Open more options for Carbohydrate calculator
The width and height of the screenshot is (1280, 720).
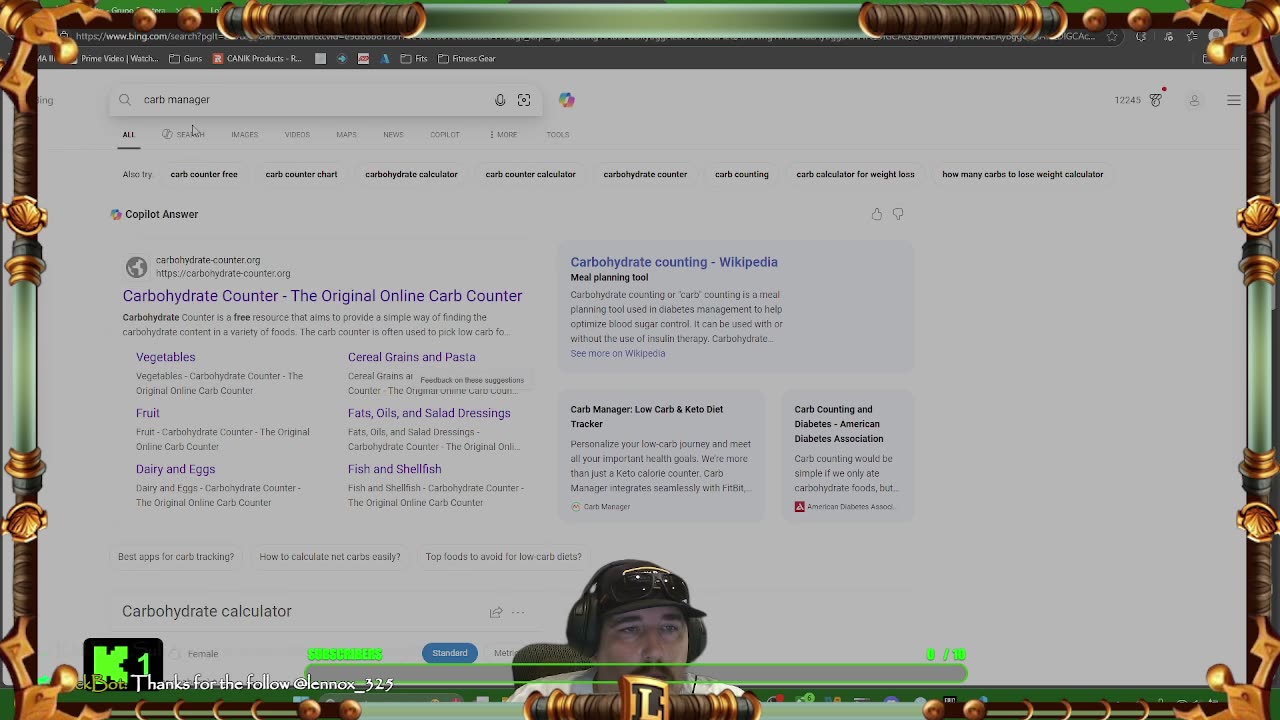tap(518, 612)
